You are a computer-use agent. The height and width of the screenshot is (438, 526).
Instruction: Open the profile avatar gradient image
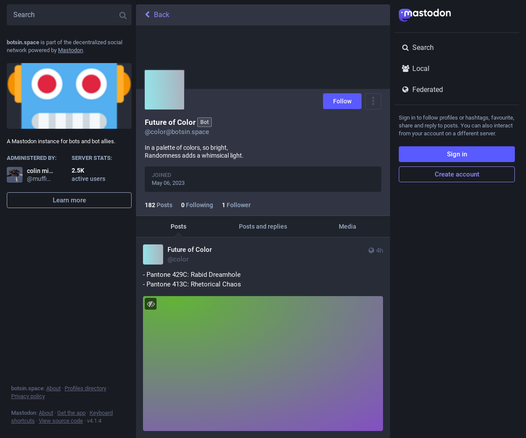click(164, 90)
